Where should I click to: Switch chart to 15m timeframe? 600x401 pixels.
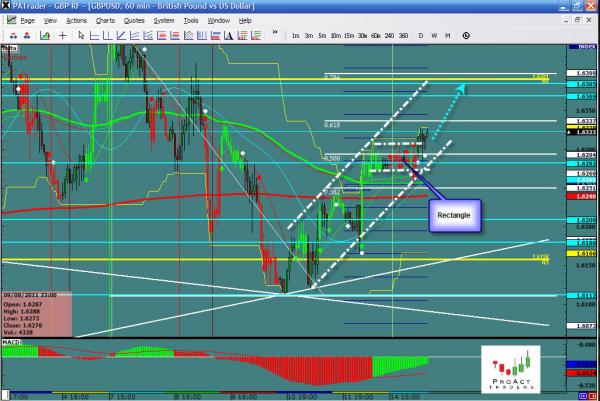click(x=347, y=36)
